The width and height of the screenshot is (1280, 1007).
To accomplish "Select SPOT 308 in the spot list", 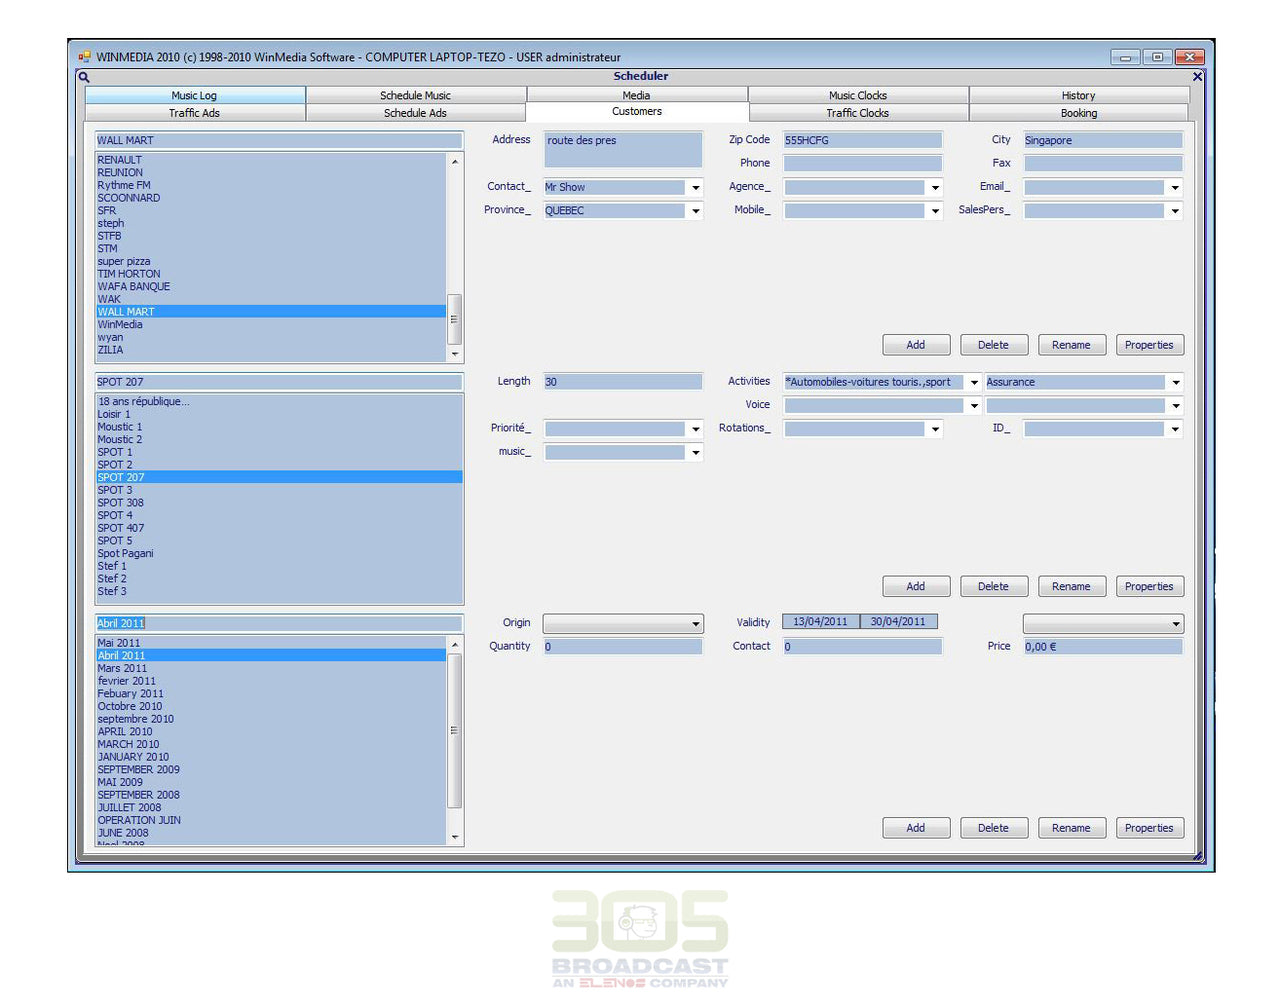I will (121, 503).
